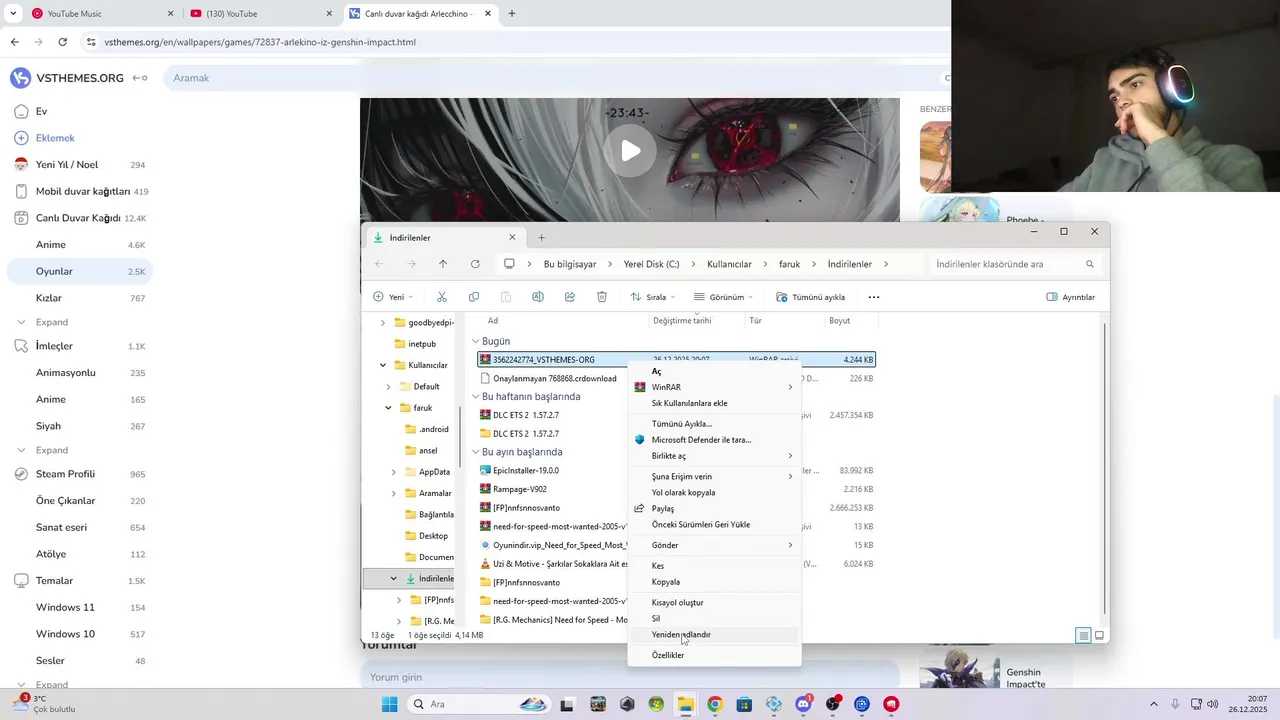Image resolution: width=1280 pixels, height=720 pixels.
Task: Switch Explorer to details list view
Action: [x=1083, y=635]
